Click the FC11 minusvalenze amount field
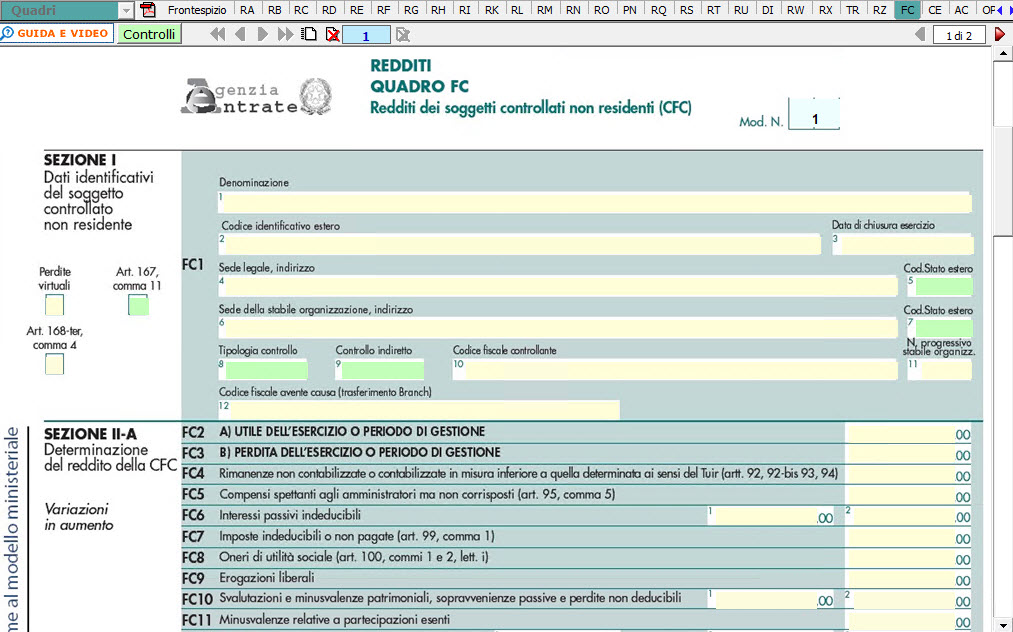Viewport: 1013px width, 632px height. (908, 620)
